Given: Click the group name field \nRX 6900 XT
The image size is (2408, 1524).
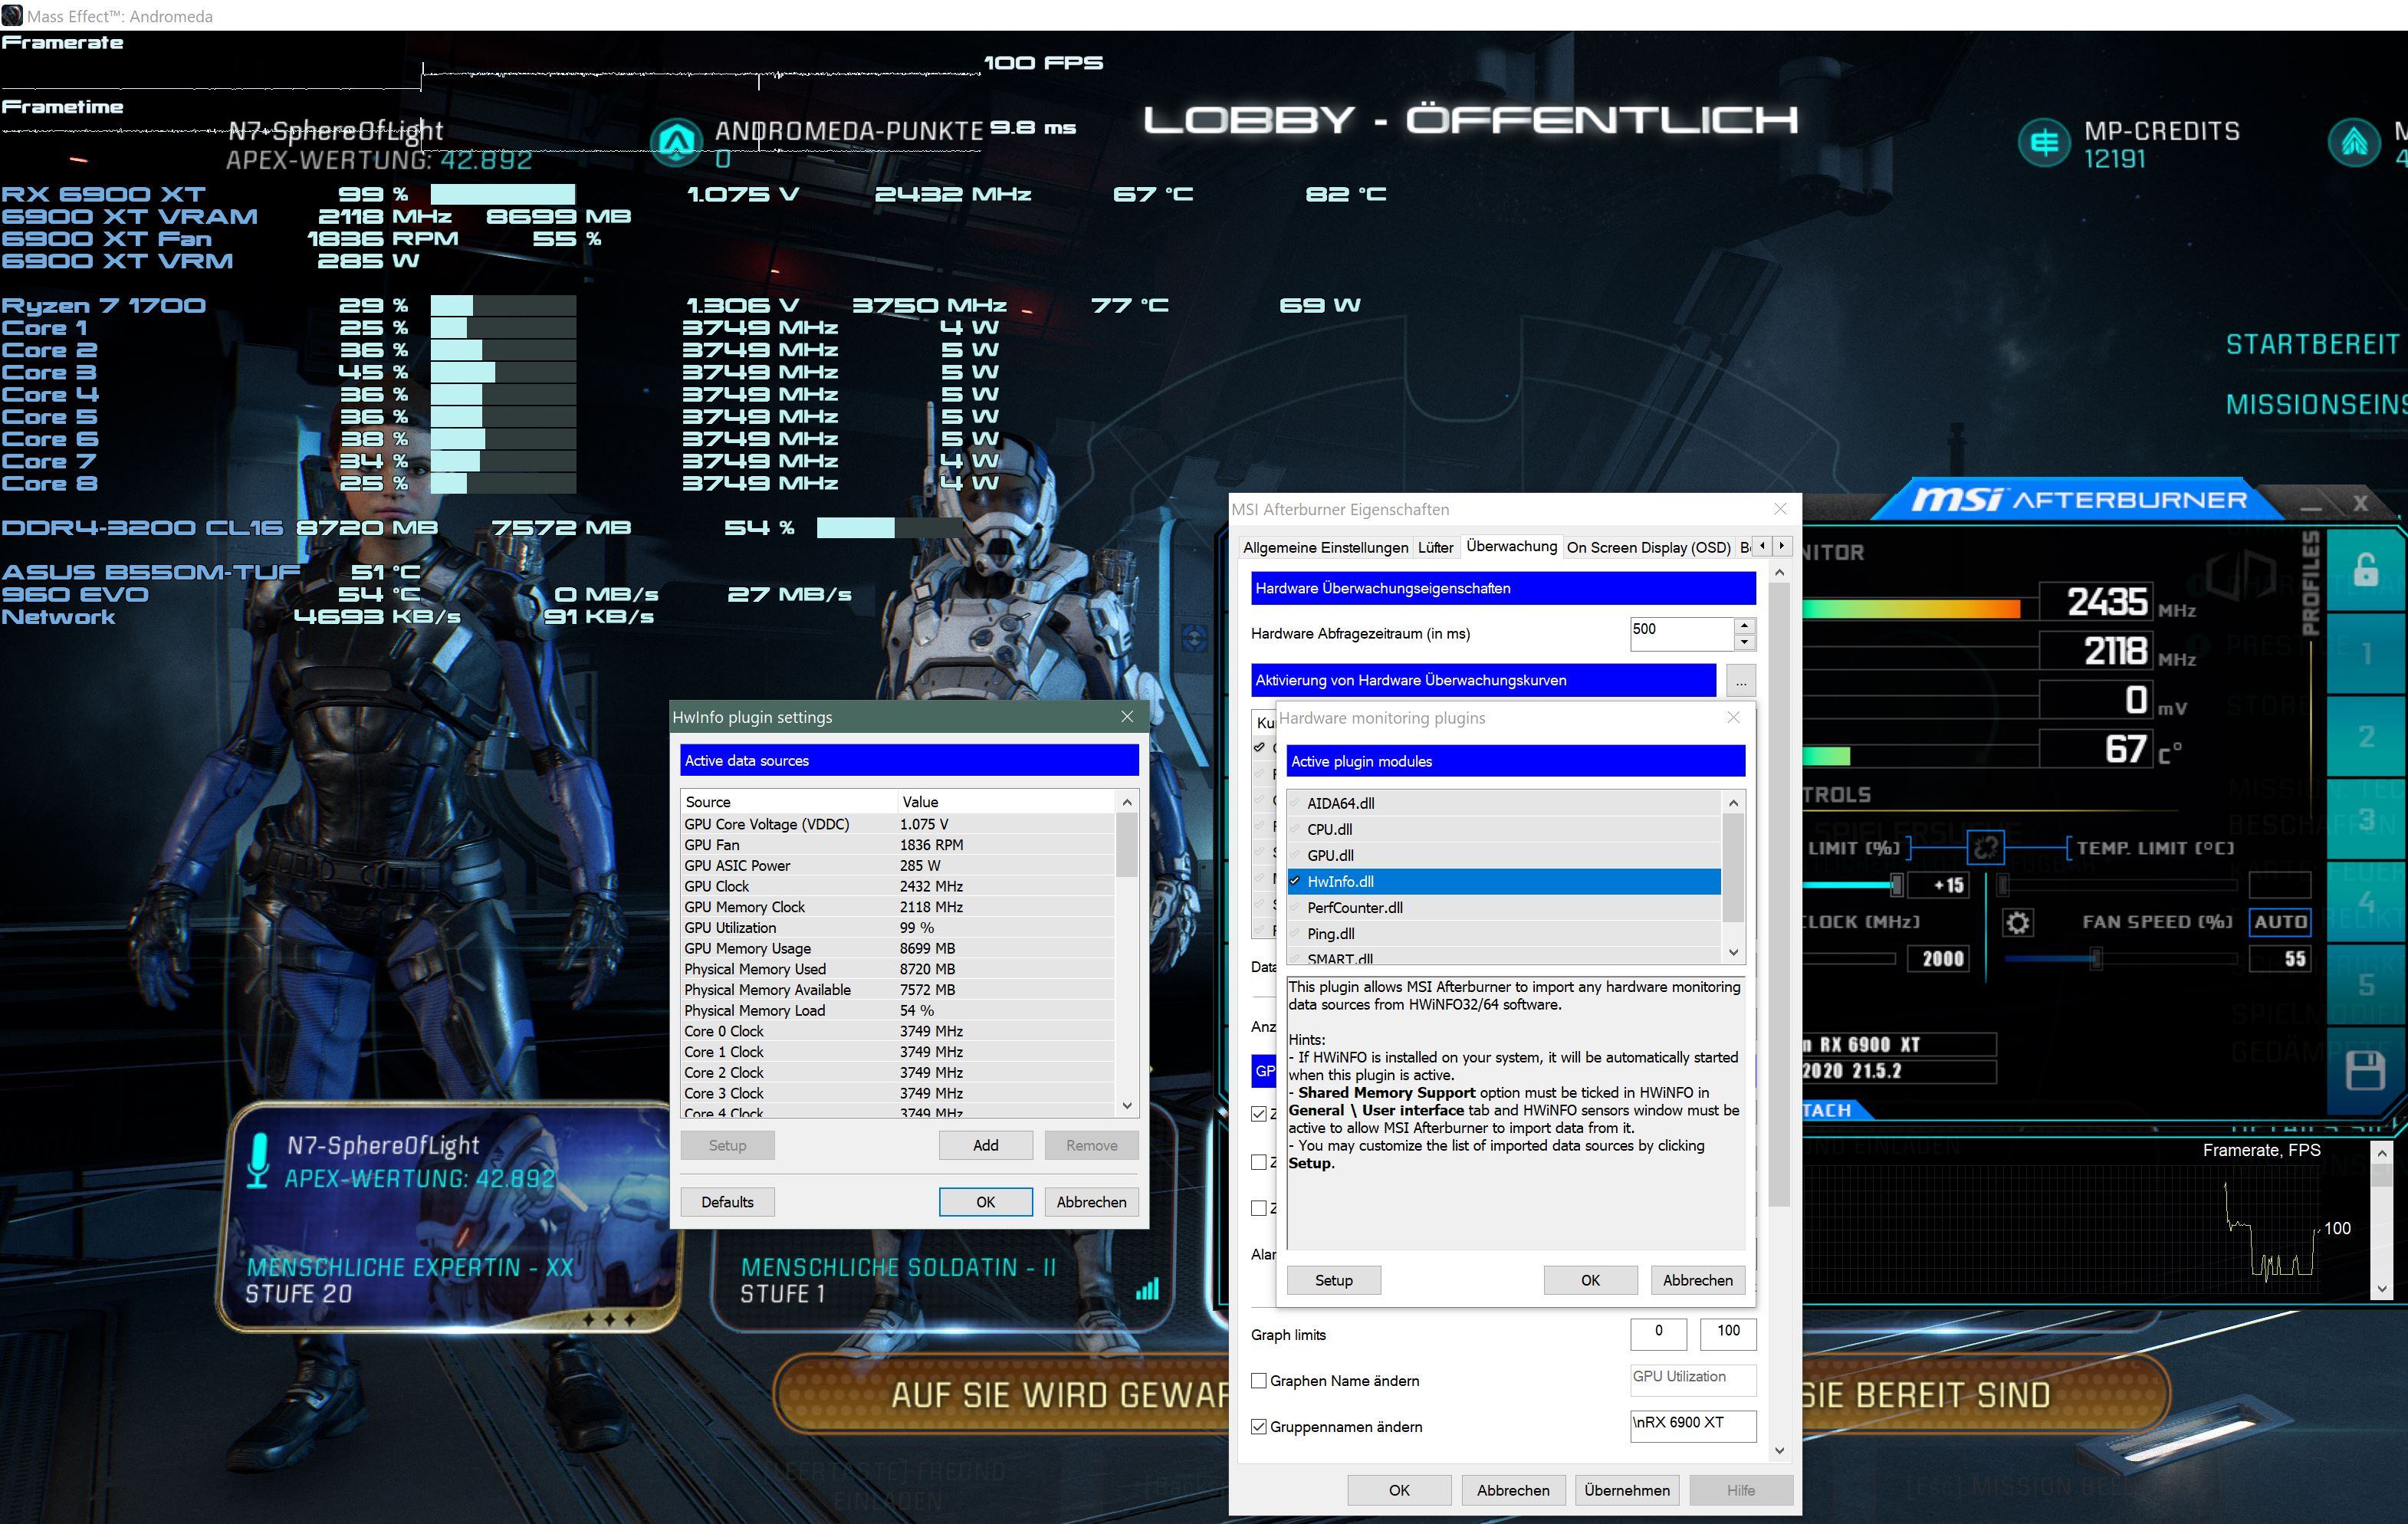Looking at the screenshot, I should [x=1692, y=1426].
